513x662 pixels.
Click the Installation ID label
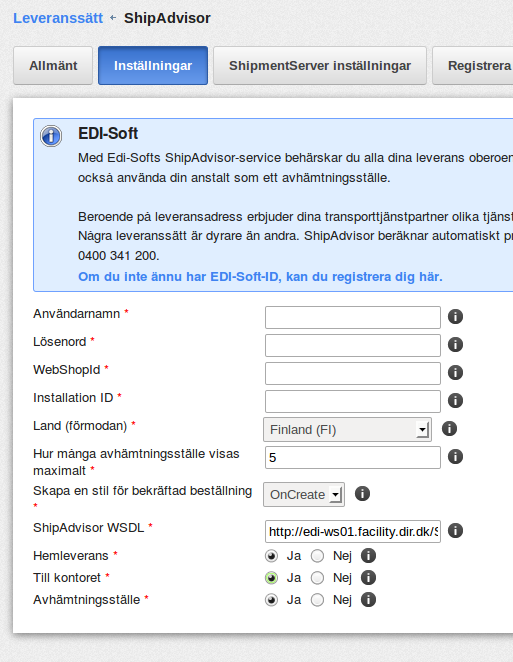point(73,398)
